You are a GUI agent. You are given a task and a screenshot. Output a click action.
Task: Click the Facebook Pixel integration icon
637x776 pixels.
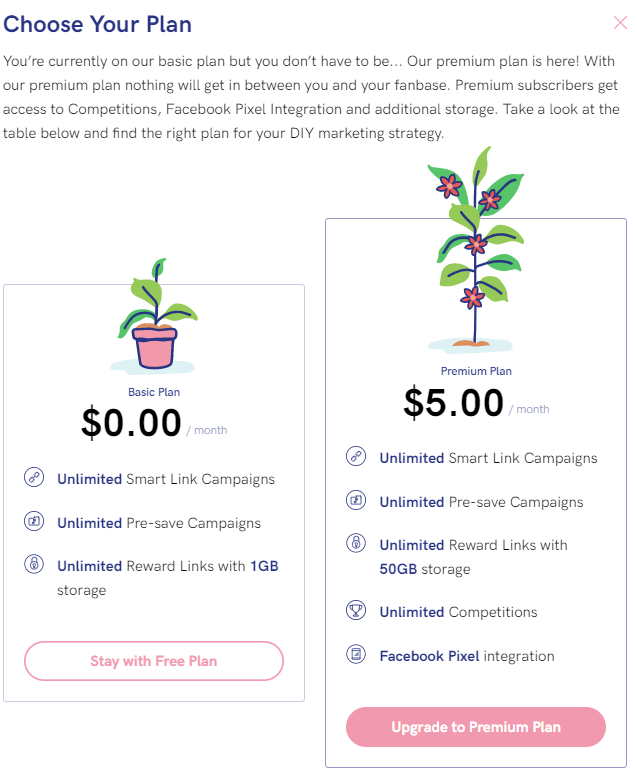click(x=356, y=654)
